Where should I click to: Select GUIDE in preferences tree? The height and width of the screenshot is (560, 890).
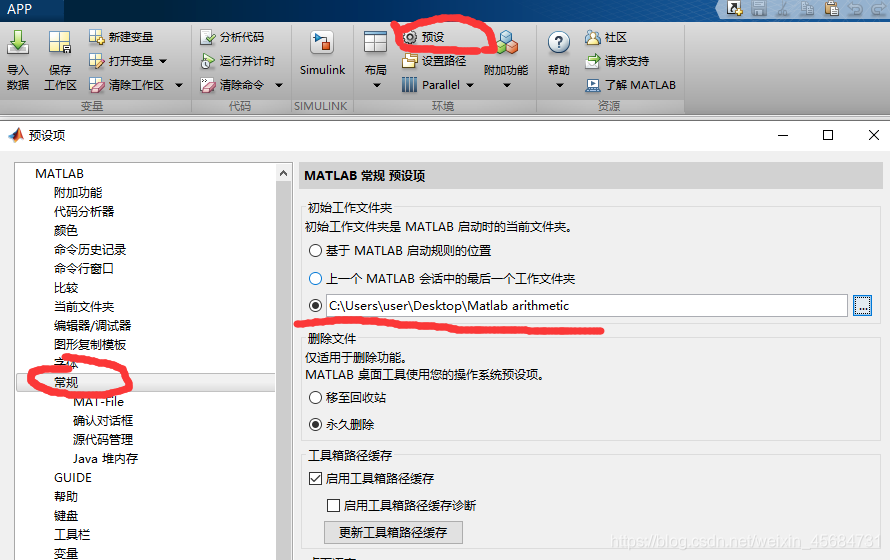(73, 478)
